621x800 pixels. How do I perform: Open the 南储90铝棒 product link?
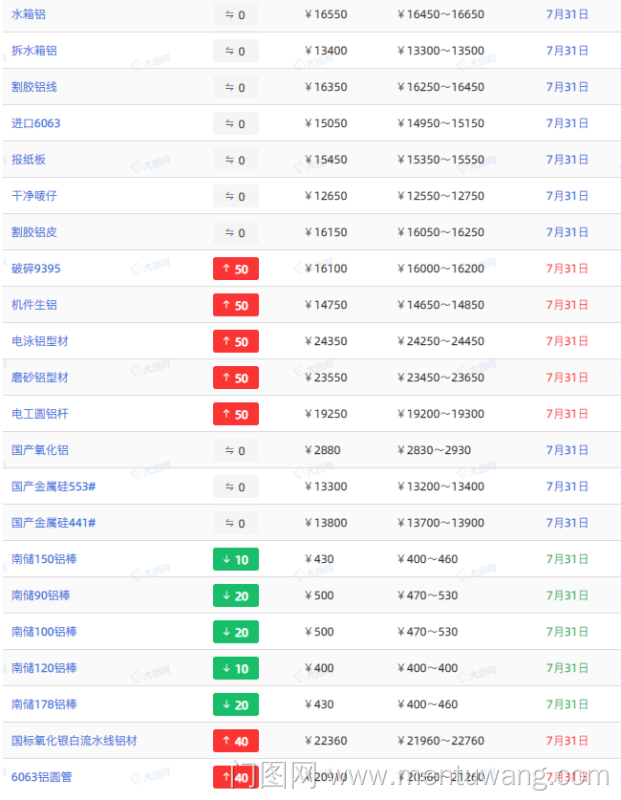click(x=41, y=596)
